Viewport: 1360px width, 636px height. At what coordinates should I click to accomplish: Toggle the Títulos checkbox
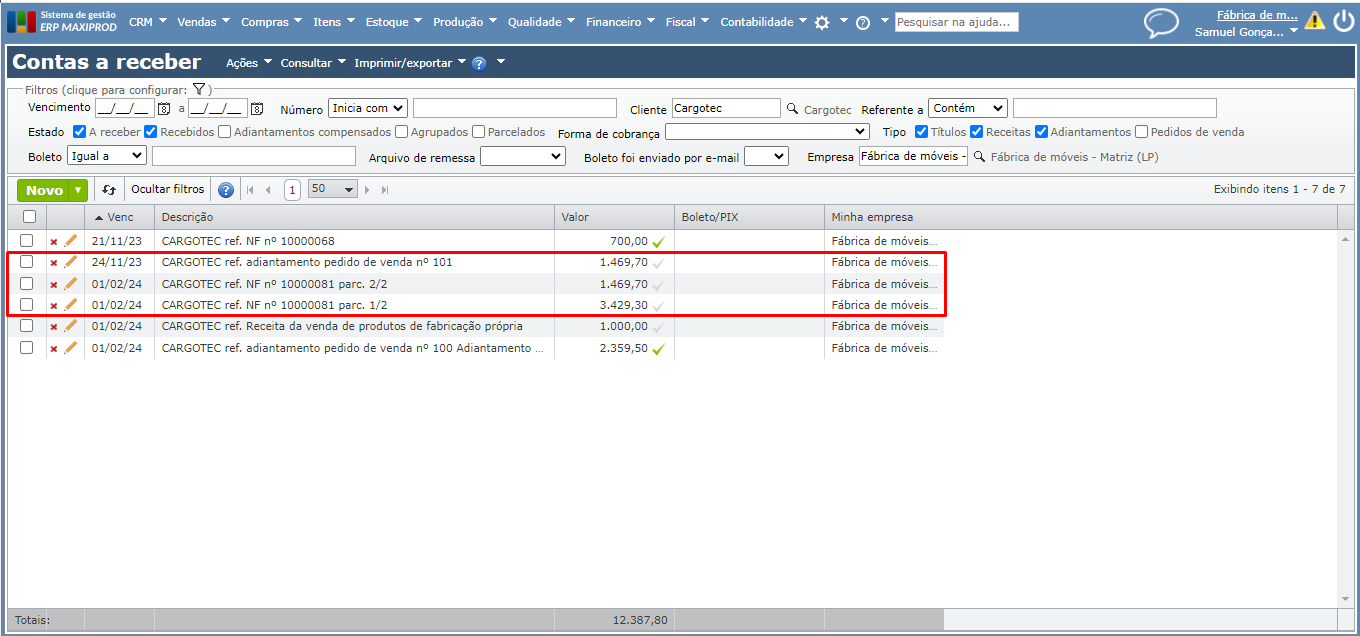pyautogui.click(x=922, y=132)
